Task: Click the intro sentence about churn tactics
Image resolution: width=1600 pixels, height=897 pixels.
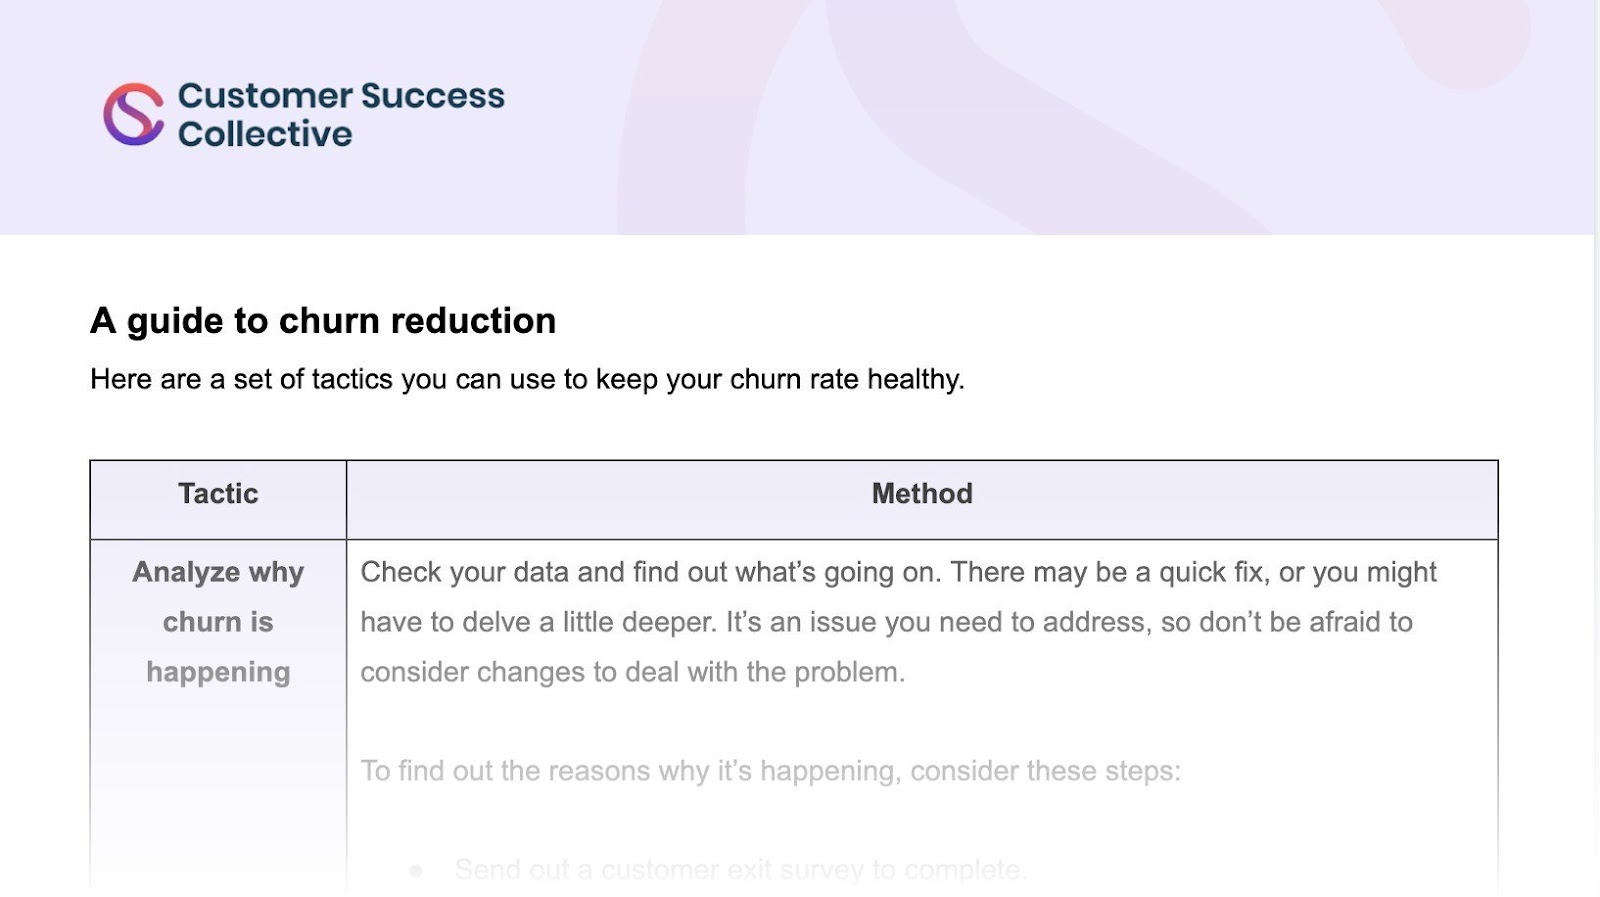Action: (x=527, y=380)
